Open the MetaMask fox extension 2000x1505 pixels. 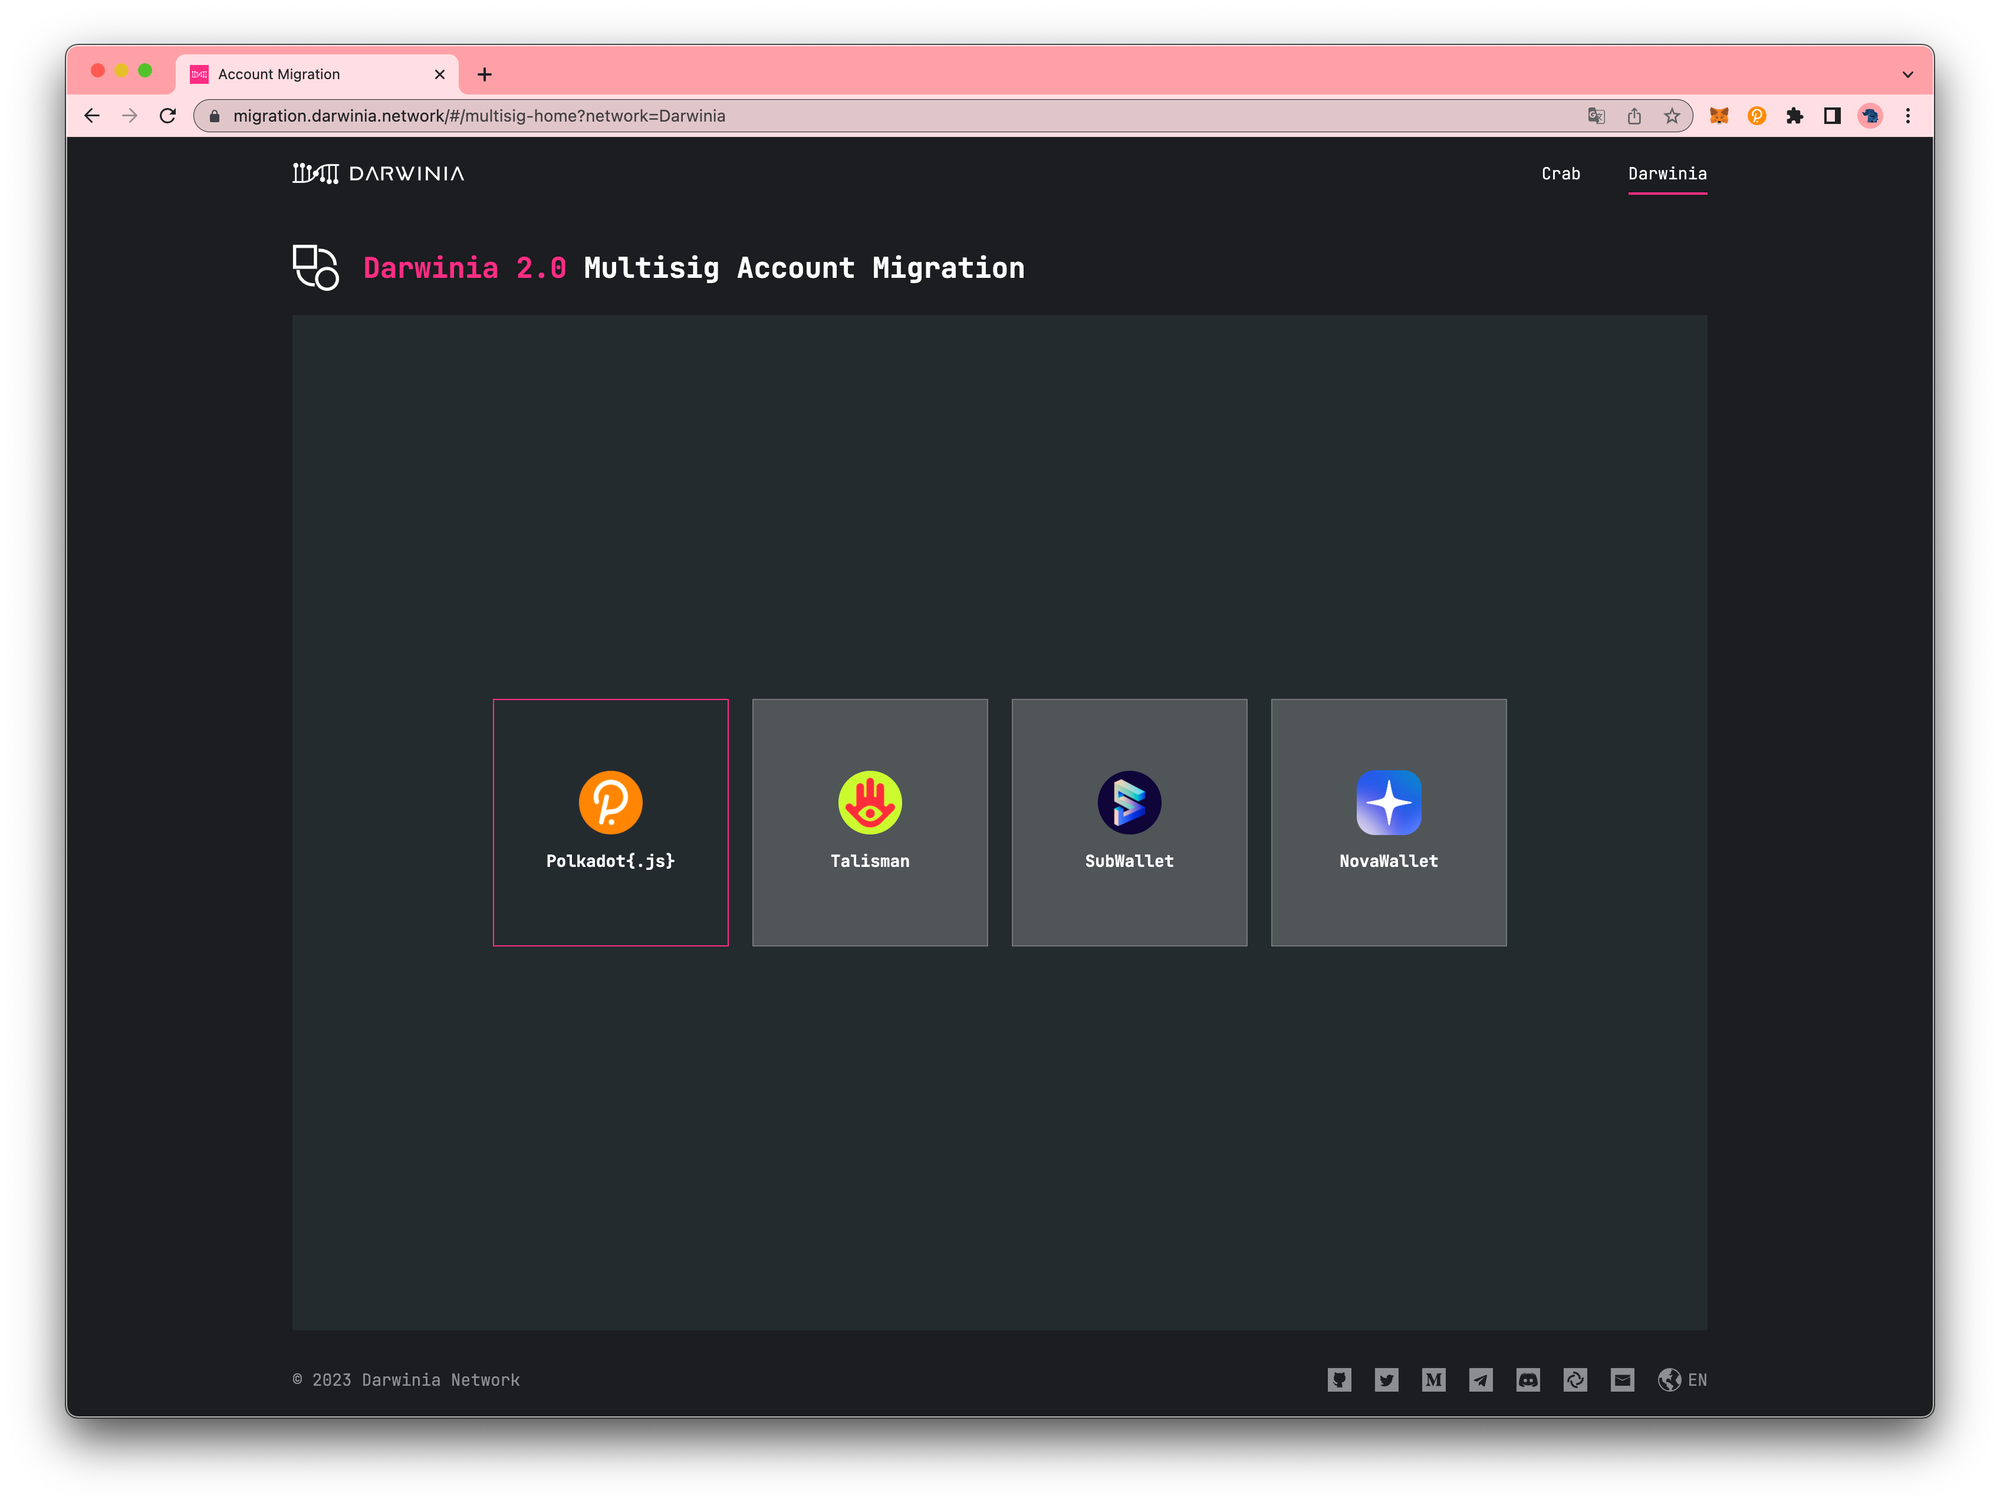1719,116
